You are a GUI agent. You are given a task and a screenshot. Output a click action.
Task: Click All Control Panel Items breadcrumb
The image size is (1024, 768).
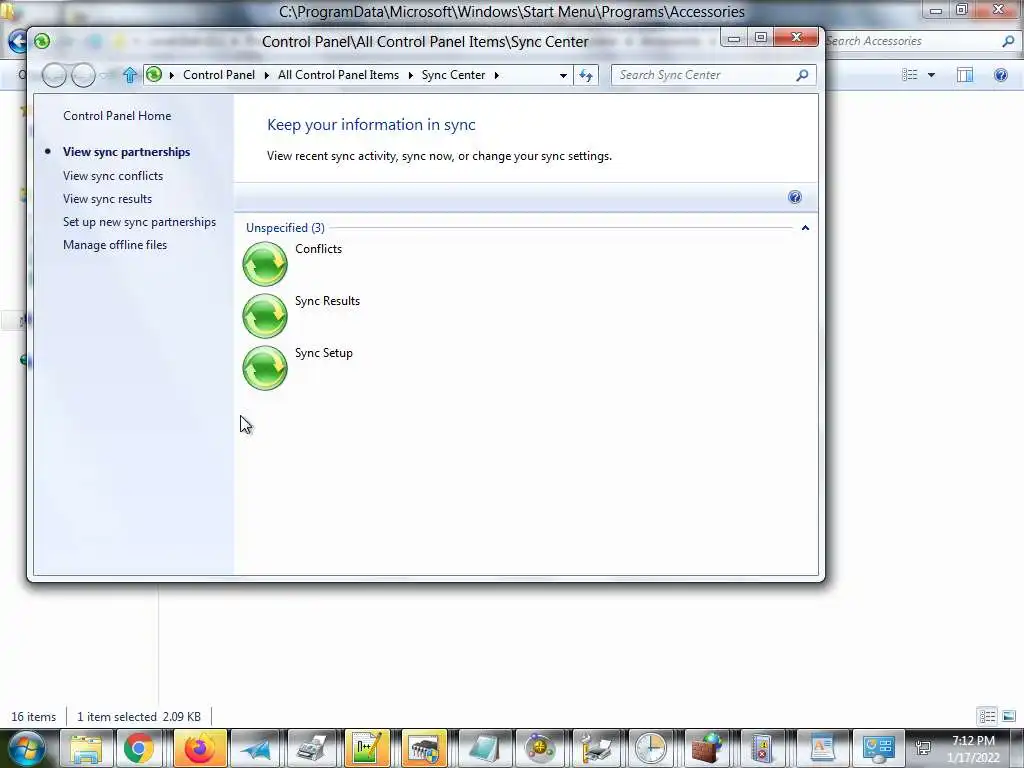click(338, 75)
